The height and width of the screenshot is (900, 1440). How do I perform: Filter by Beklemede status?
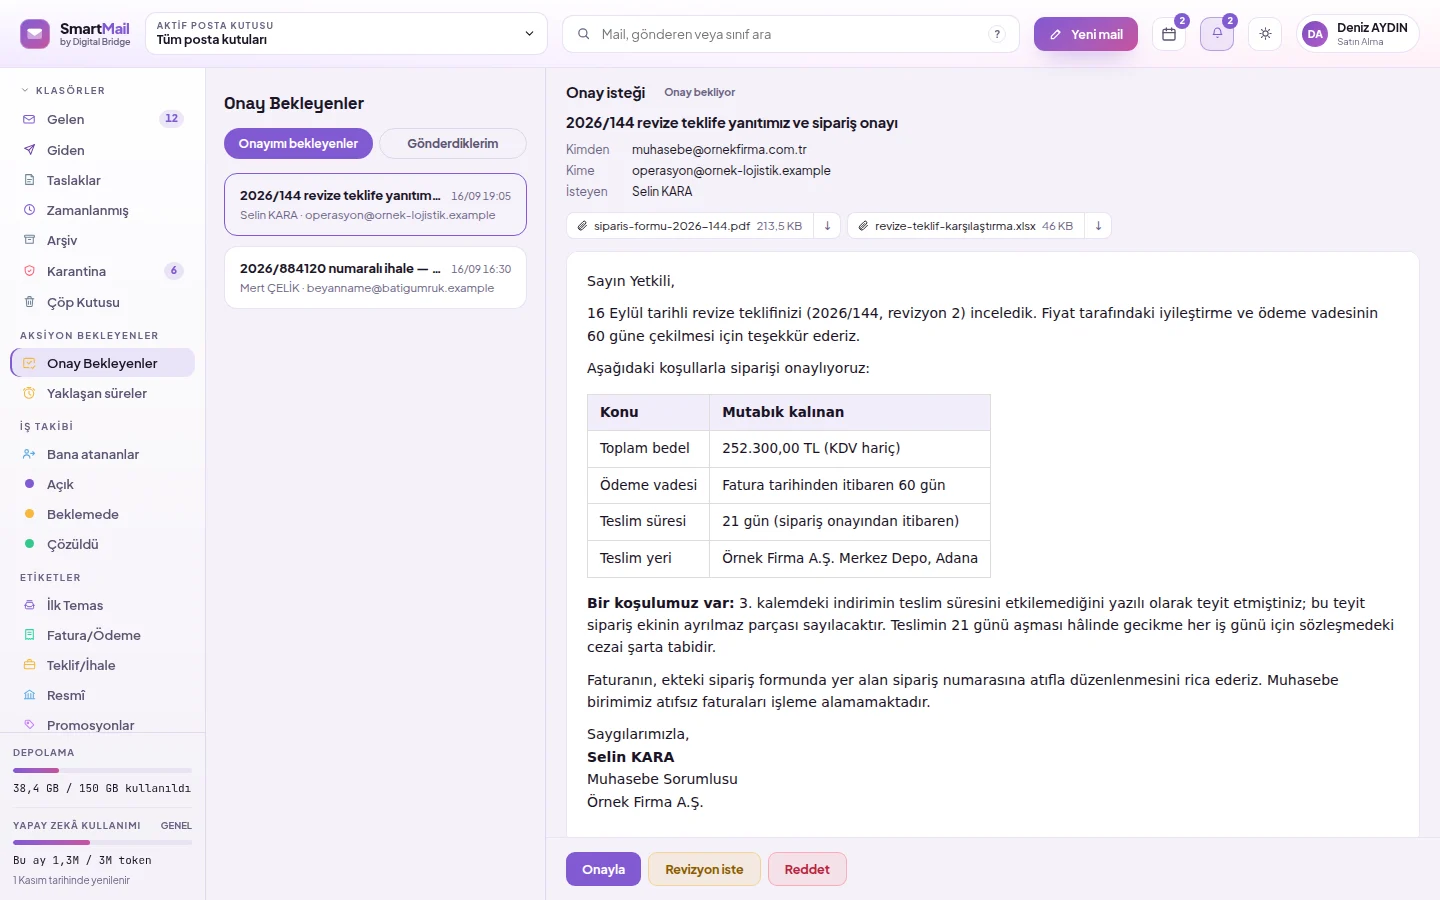coord(102,514)
